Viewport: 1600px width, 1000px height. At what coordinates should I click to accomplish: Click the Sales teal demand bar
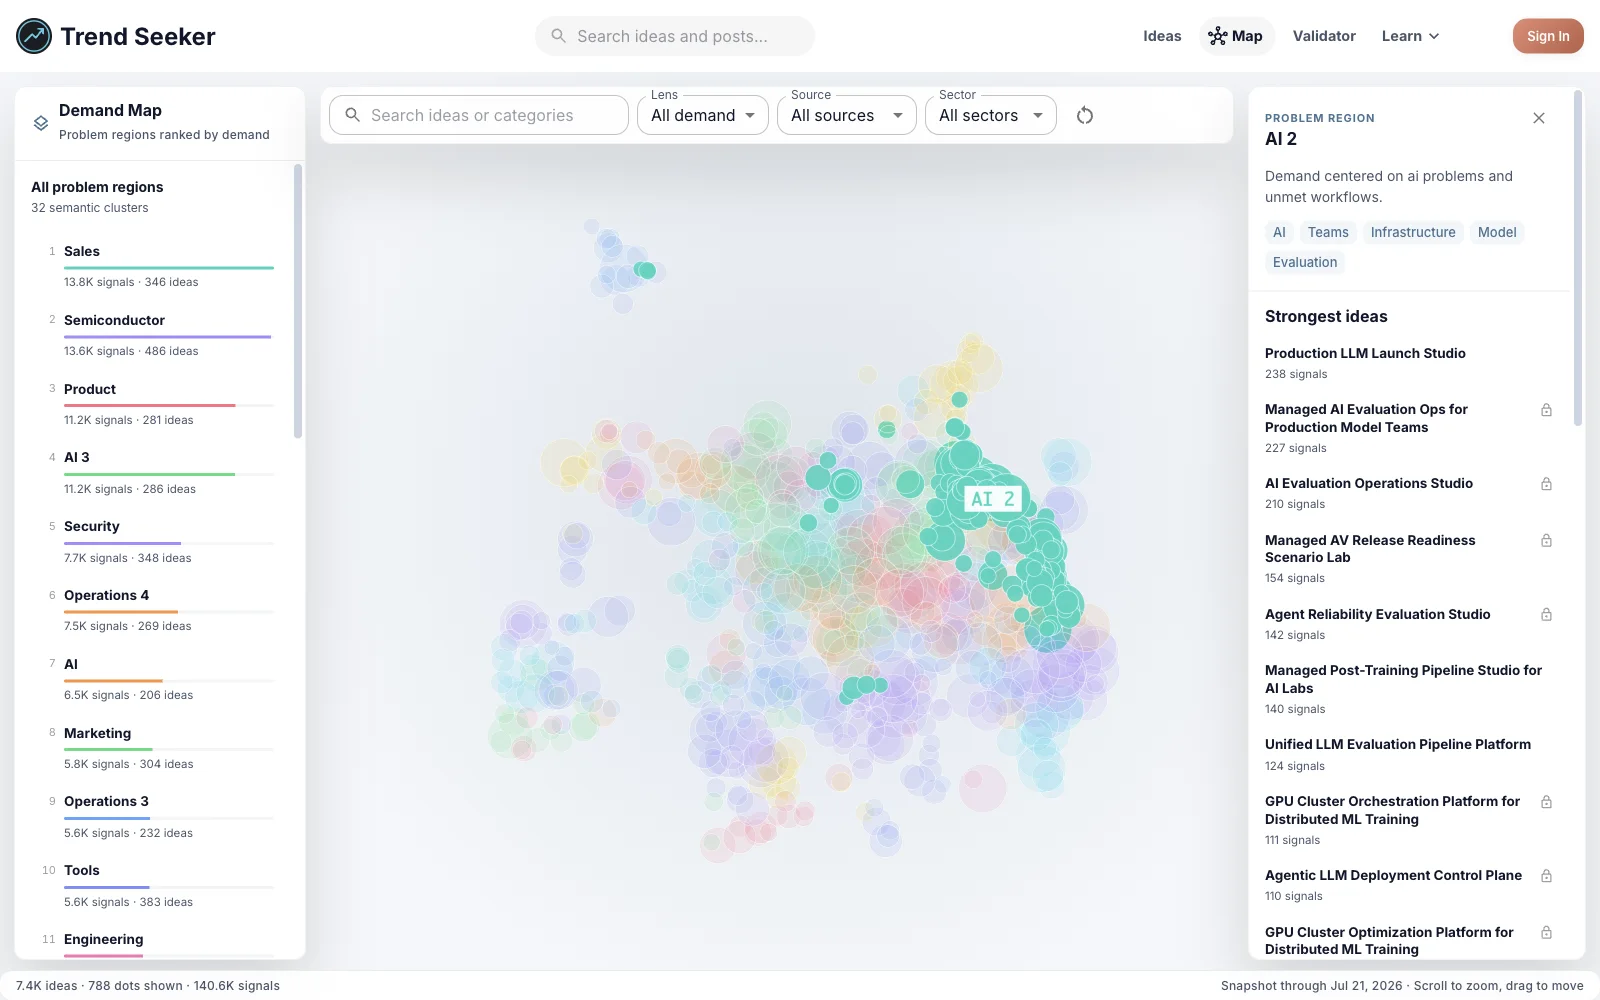click(x=169, y=268)
